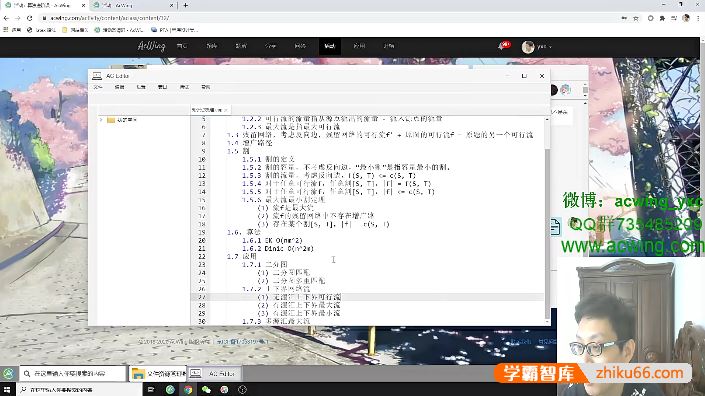Open the last menu in AC Editor menu bar
This screenshot has height=396, width=705.
click(x=205, y=87)
